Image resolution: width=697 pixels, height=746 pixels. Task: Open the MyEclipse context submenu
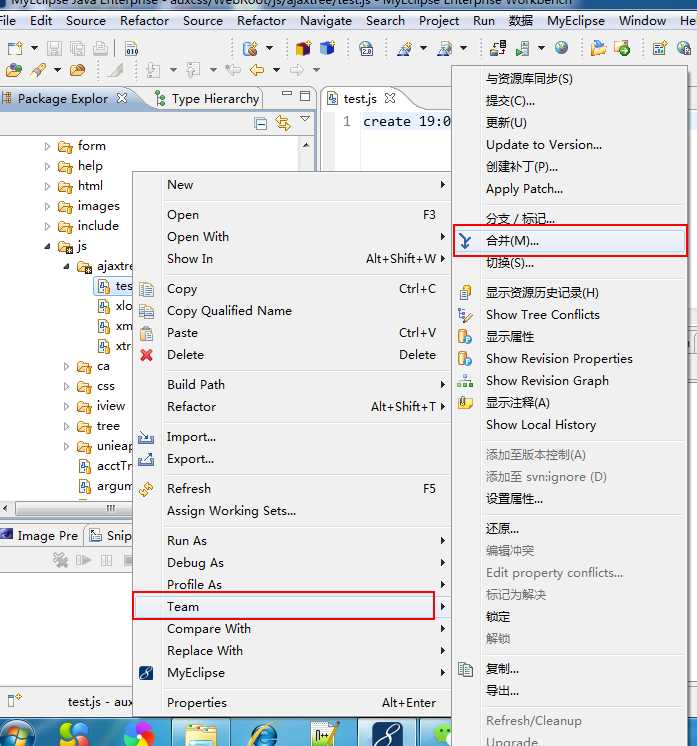pos(291,673)
